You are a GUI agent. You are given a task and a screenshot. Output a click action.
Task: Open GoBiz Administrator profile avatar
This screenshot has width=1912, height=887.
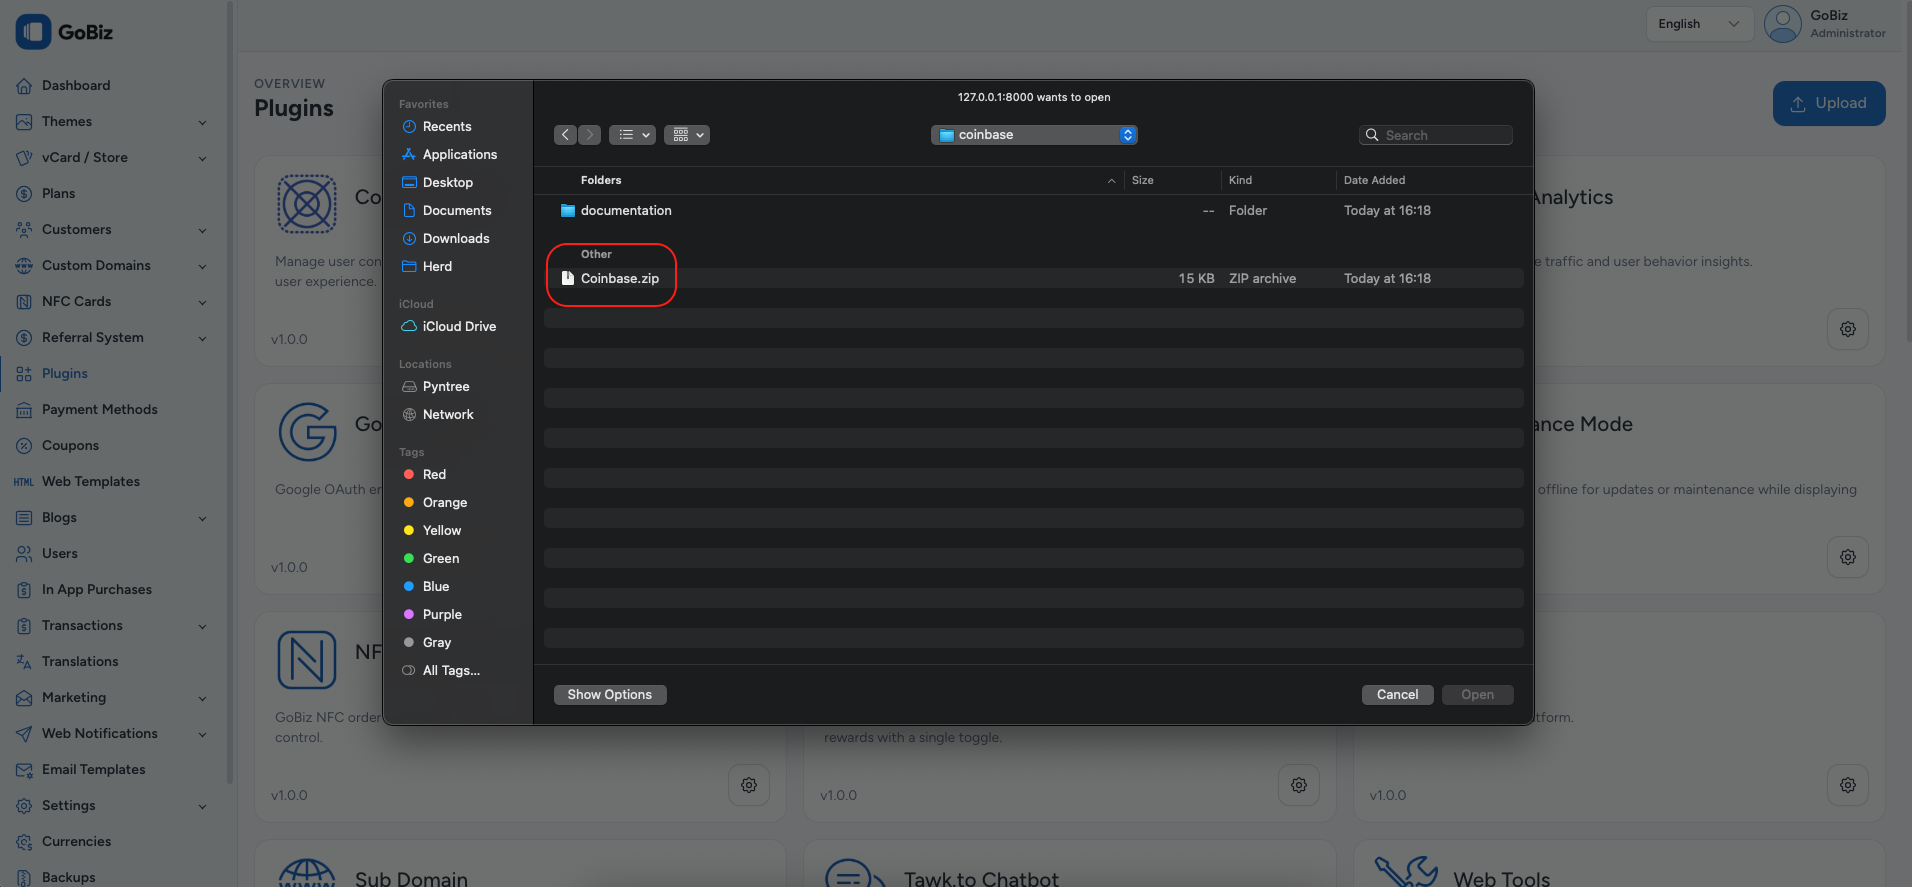[1783, 24]
